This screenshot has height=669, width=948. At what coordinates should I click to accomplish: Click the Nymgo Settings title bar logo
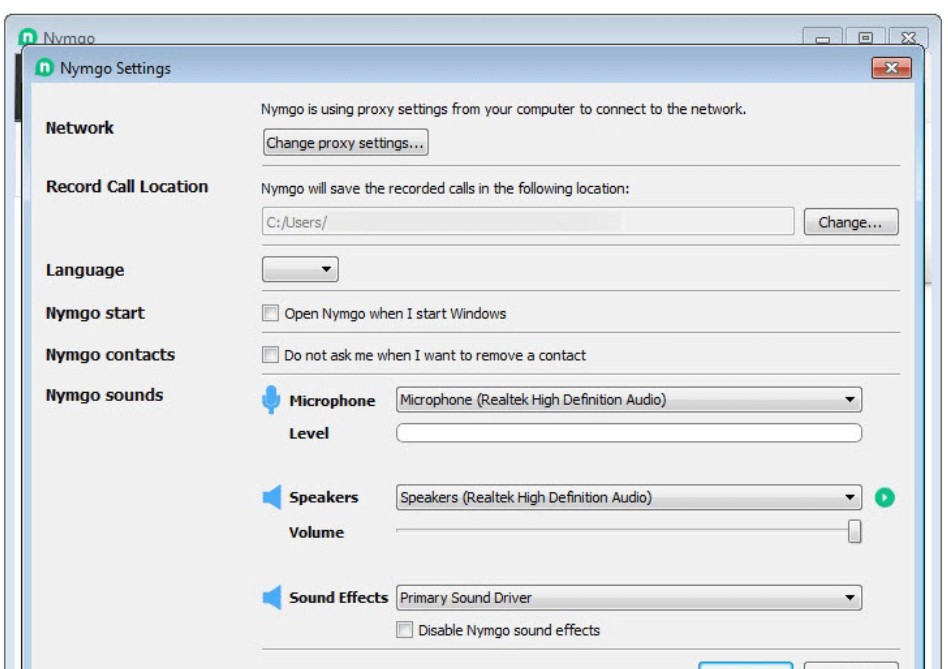pyautogui.click(x=44, y=68)
